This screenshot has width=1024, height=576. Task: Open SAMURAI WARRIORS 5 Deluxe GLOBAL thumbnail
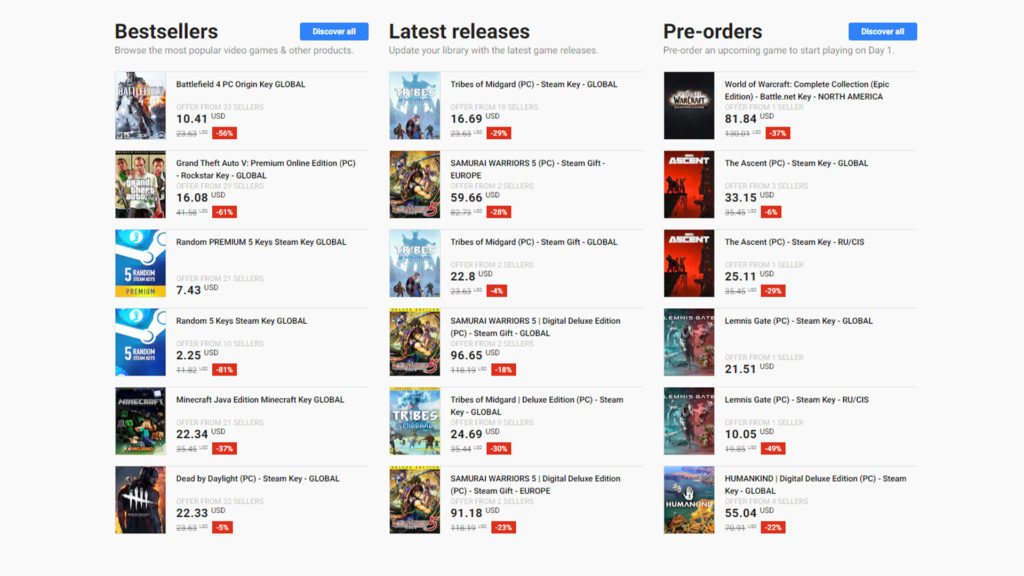(415, 342)
